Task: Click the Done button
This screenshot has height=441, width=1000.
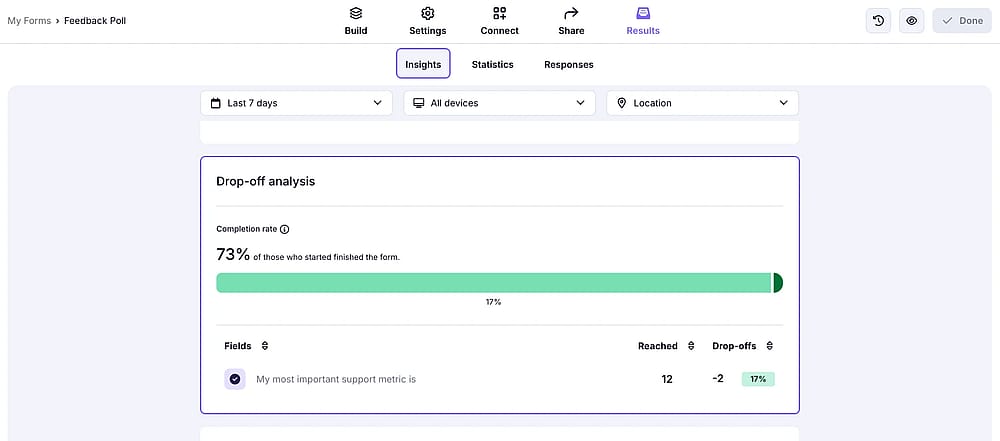Action: pos(962,20)
